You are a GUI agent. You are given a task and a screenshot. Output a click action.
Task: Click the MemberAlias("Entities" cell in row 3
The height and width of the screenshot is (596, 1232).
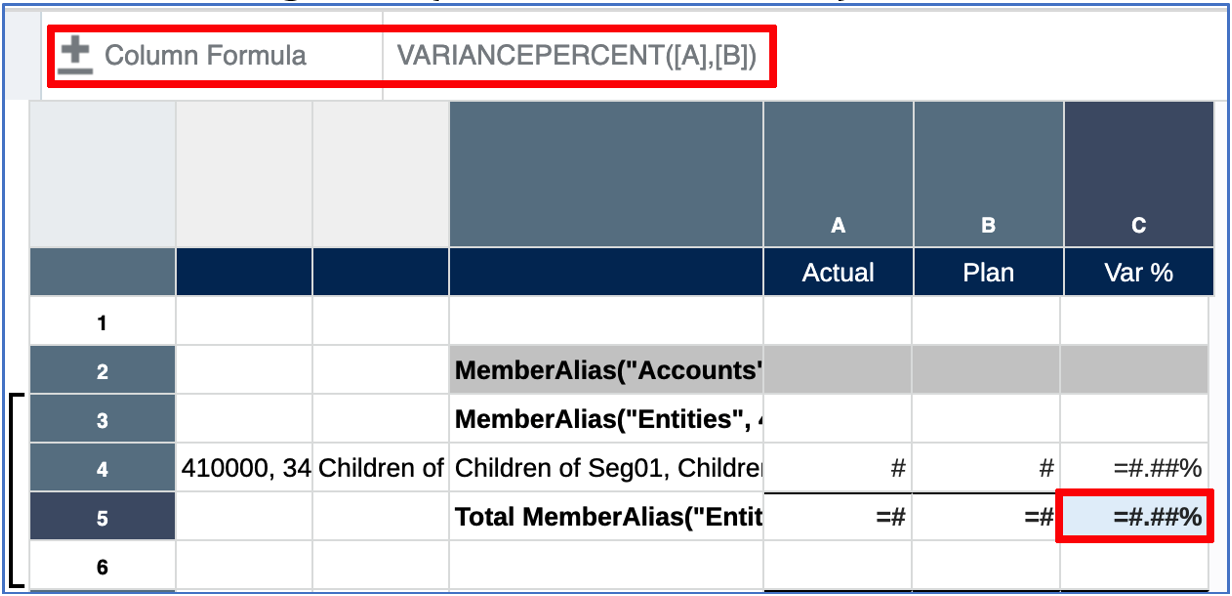click(x=606, y=420)
